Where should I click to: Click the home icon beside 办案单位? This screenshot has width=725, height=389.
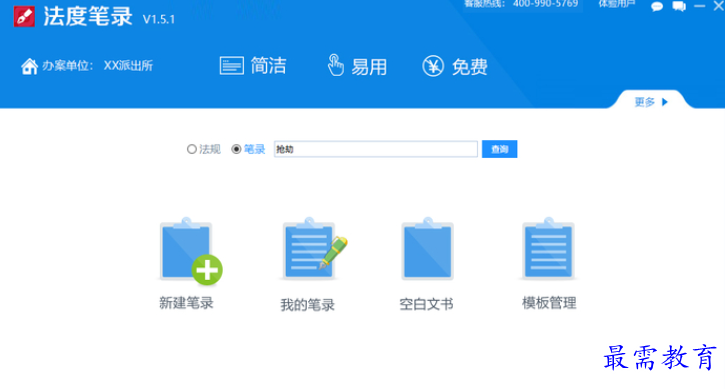(30, 66)
